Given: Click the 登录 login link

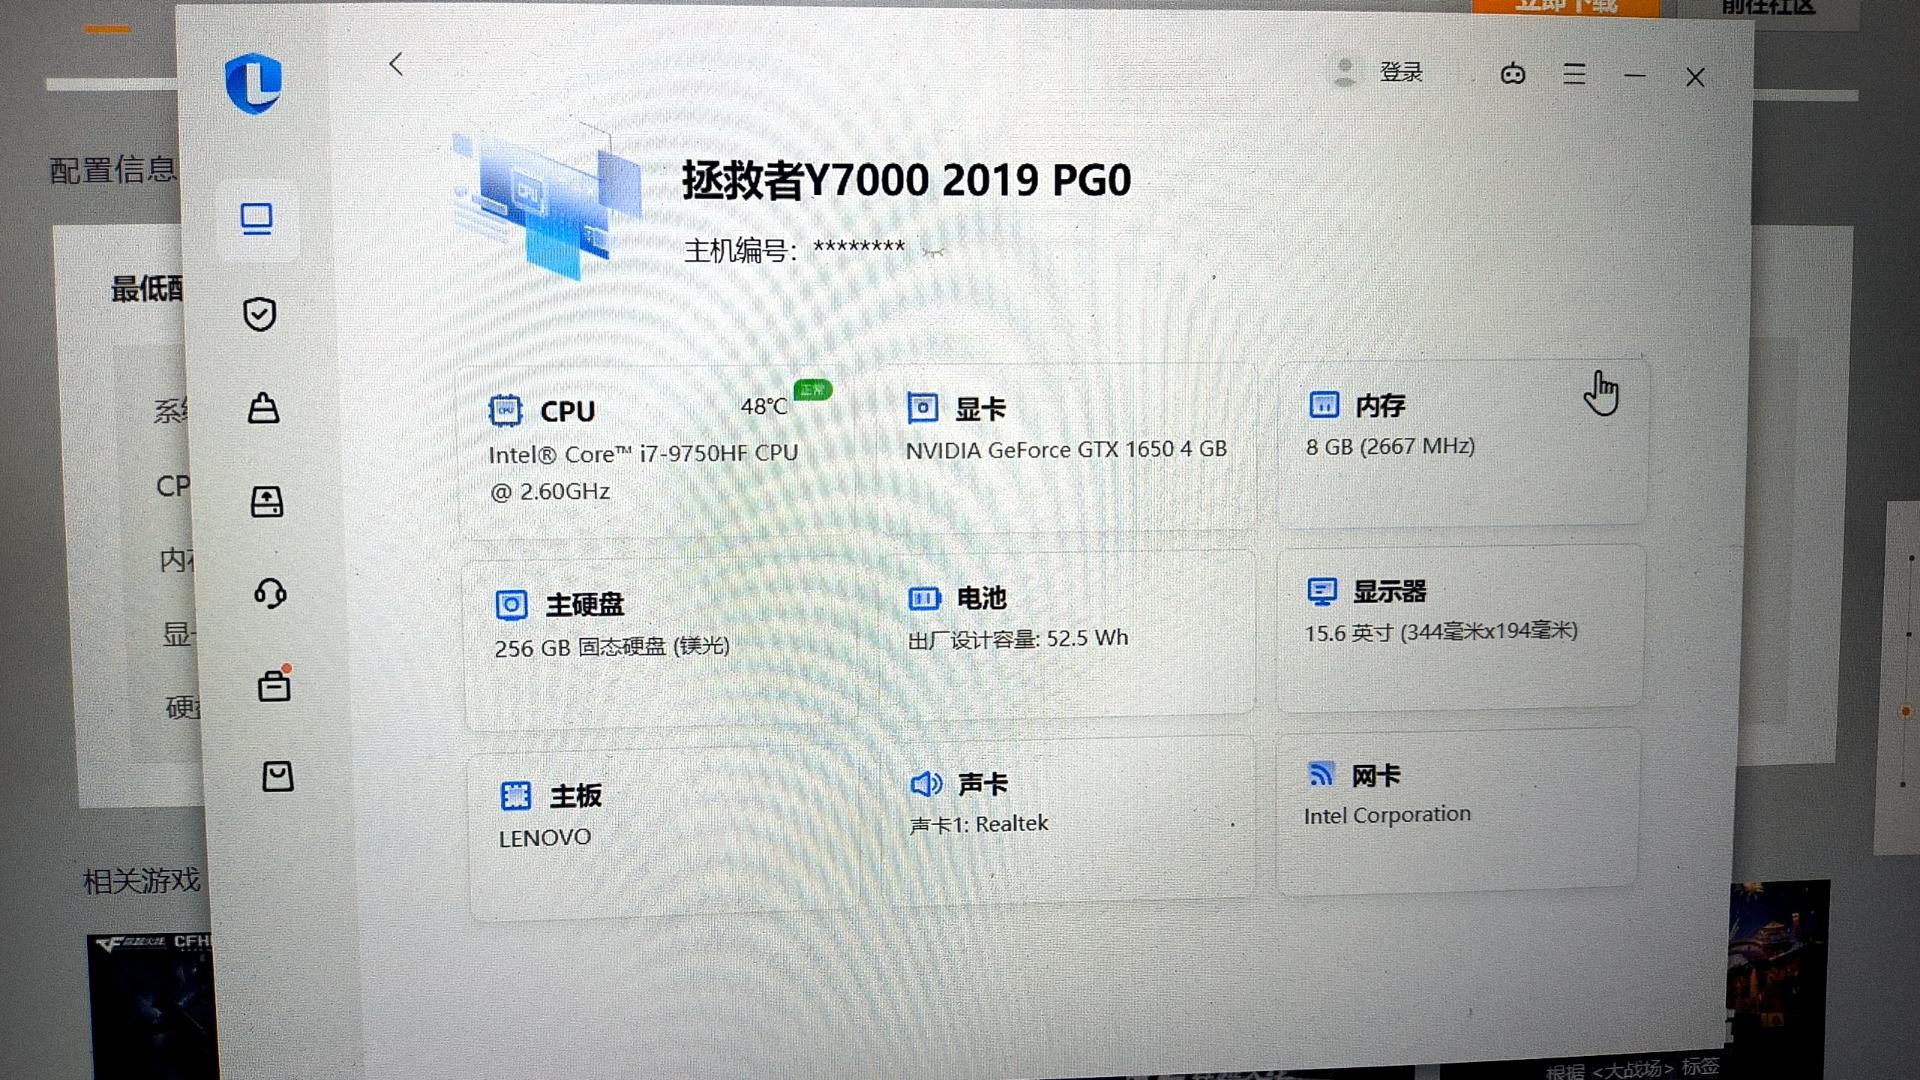Looking at the screenshot, I should click(1401, 72).
